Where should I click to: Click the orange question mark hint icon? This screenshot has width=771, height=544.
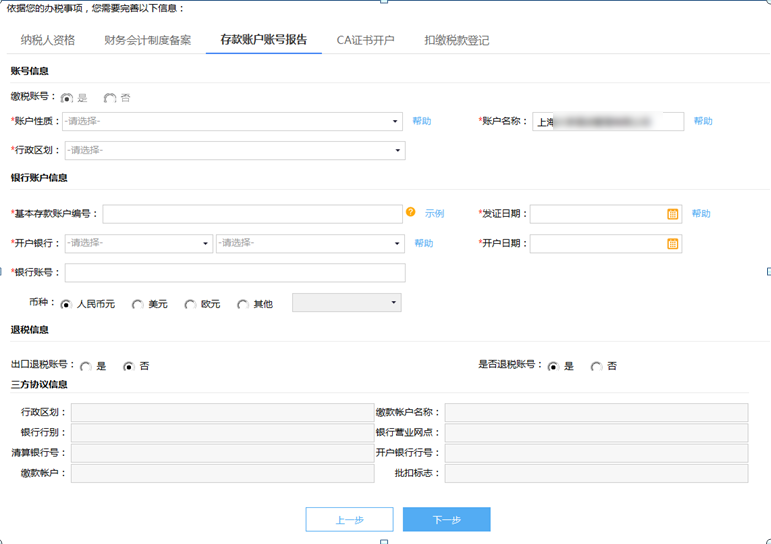point(410,213)
